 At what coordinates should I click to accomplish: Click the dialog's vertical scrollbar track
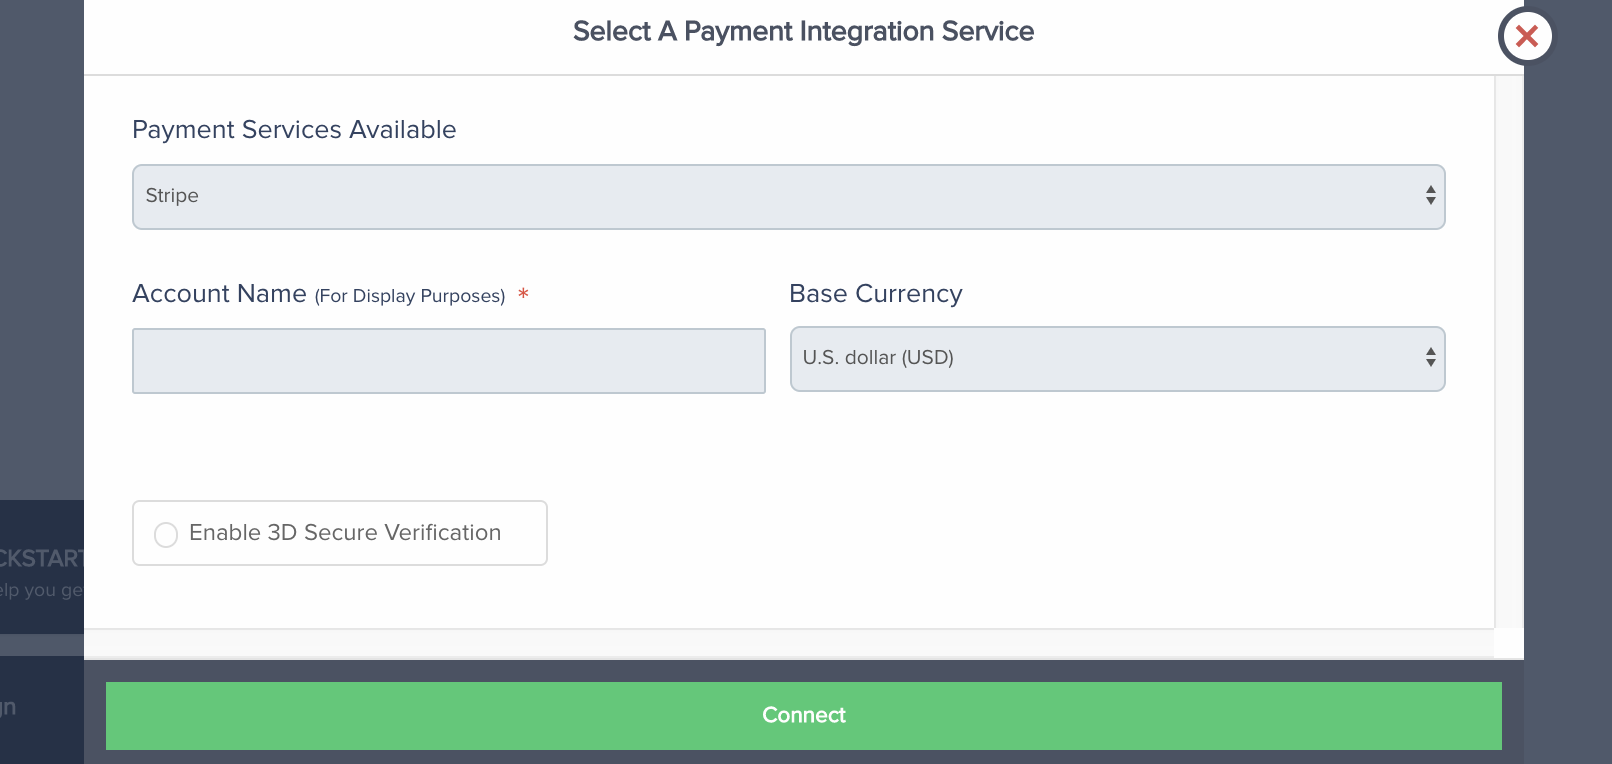click(1508, 350)
